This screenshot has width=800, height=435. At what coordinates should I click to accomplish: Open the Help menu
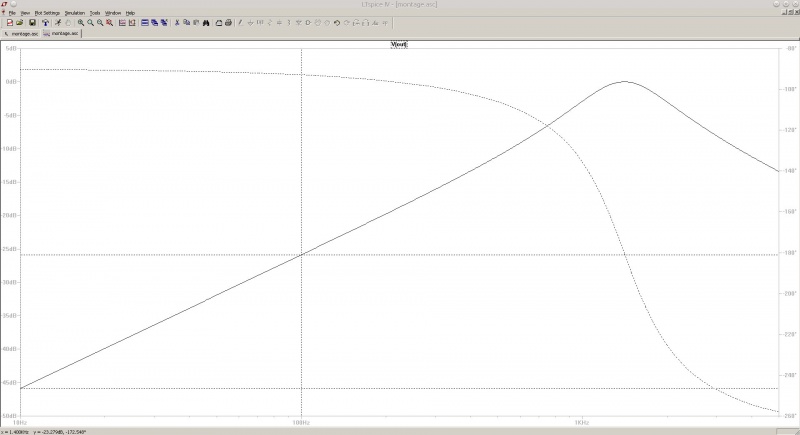(x=130, y=13)
